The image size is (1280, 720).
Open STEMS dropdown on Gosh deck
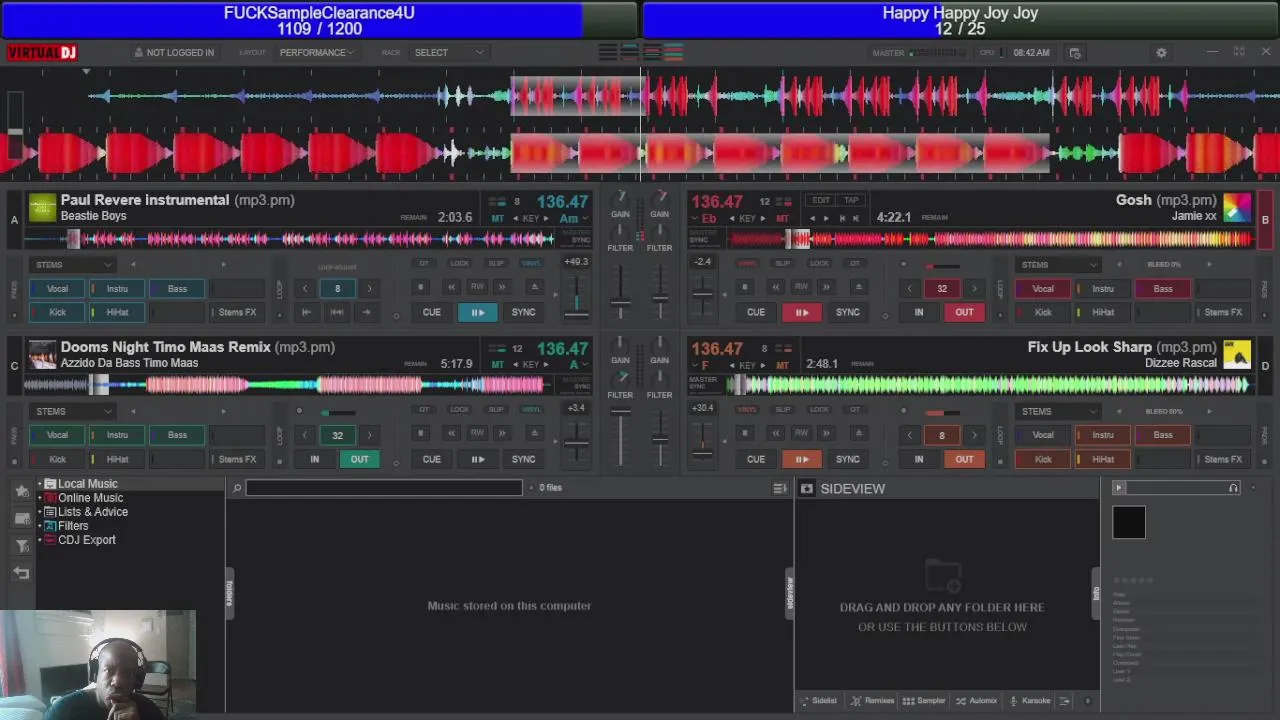[1058, 265]
